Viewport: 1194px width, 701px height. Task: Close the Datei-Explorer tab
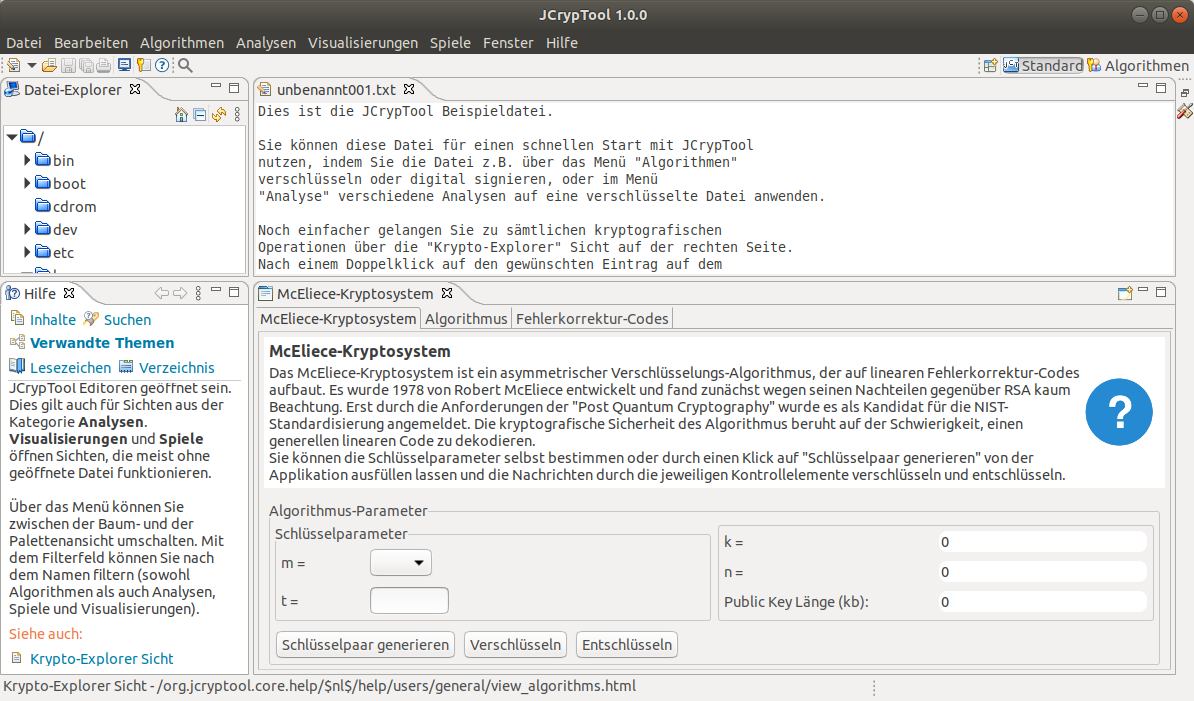[135, 89]
